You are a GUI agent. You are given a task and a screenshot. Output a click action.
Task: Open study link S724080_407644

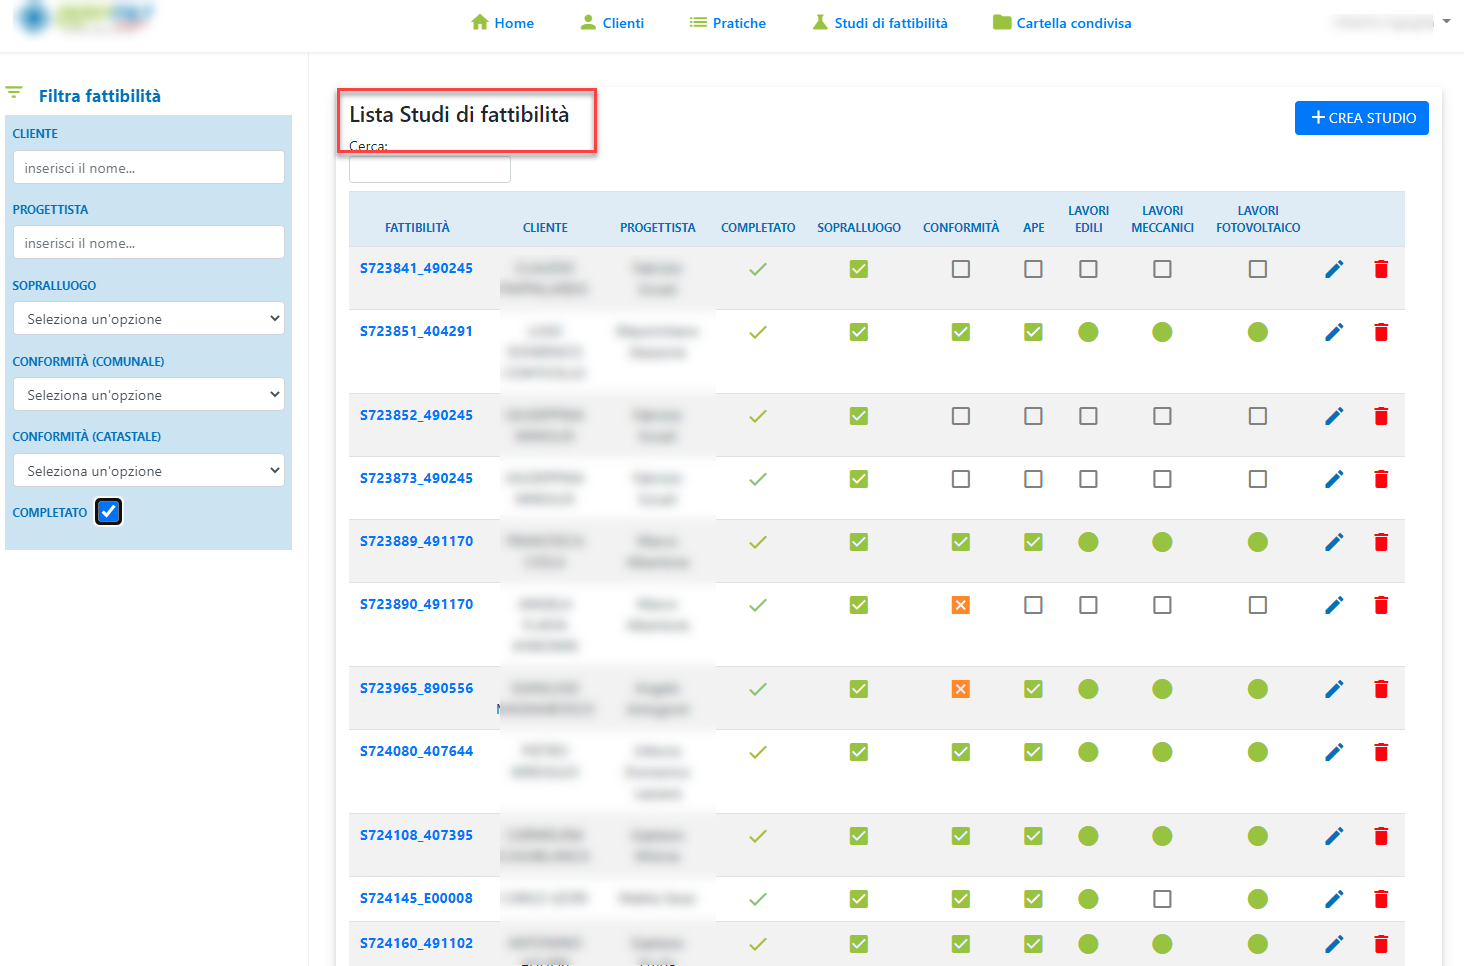click(416, 751)
